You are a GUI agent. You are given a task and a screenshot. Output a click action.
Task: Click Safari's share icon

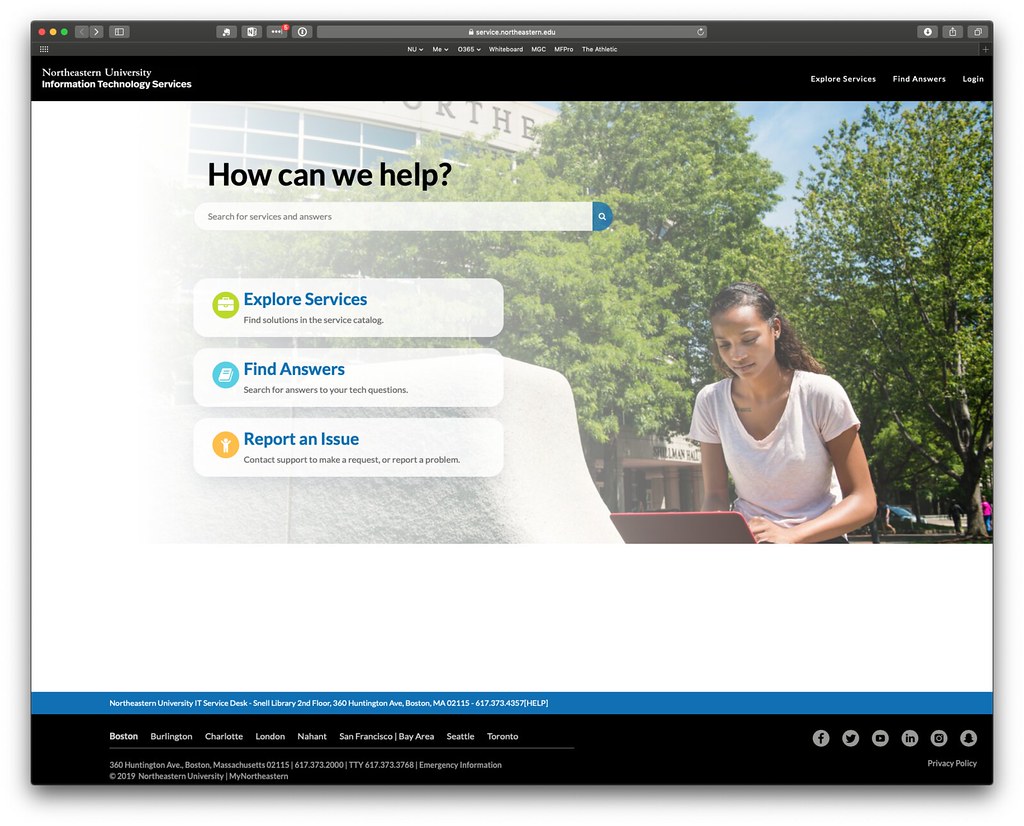954,31
